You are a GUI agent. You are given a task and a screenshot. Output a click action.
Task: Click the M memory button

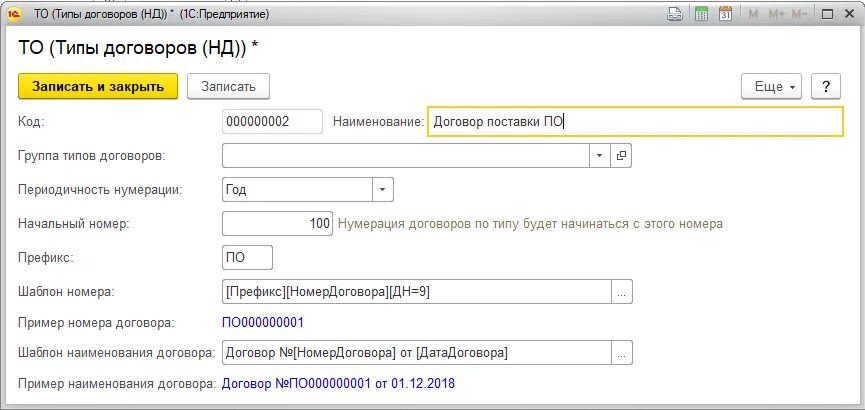(752, 14)
